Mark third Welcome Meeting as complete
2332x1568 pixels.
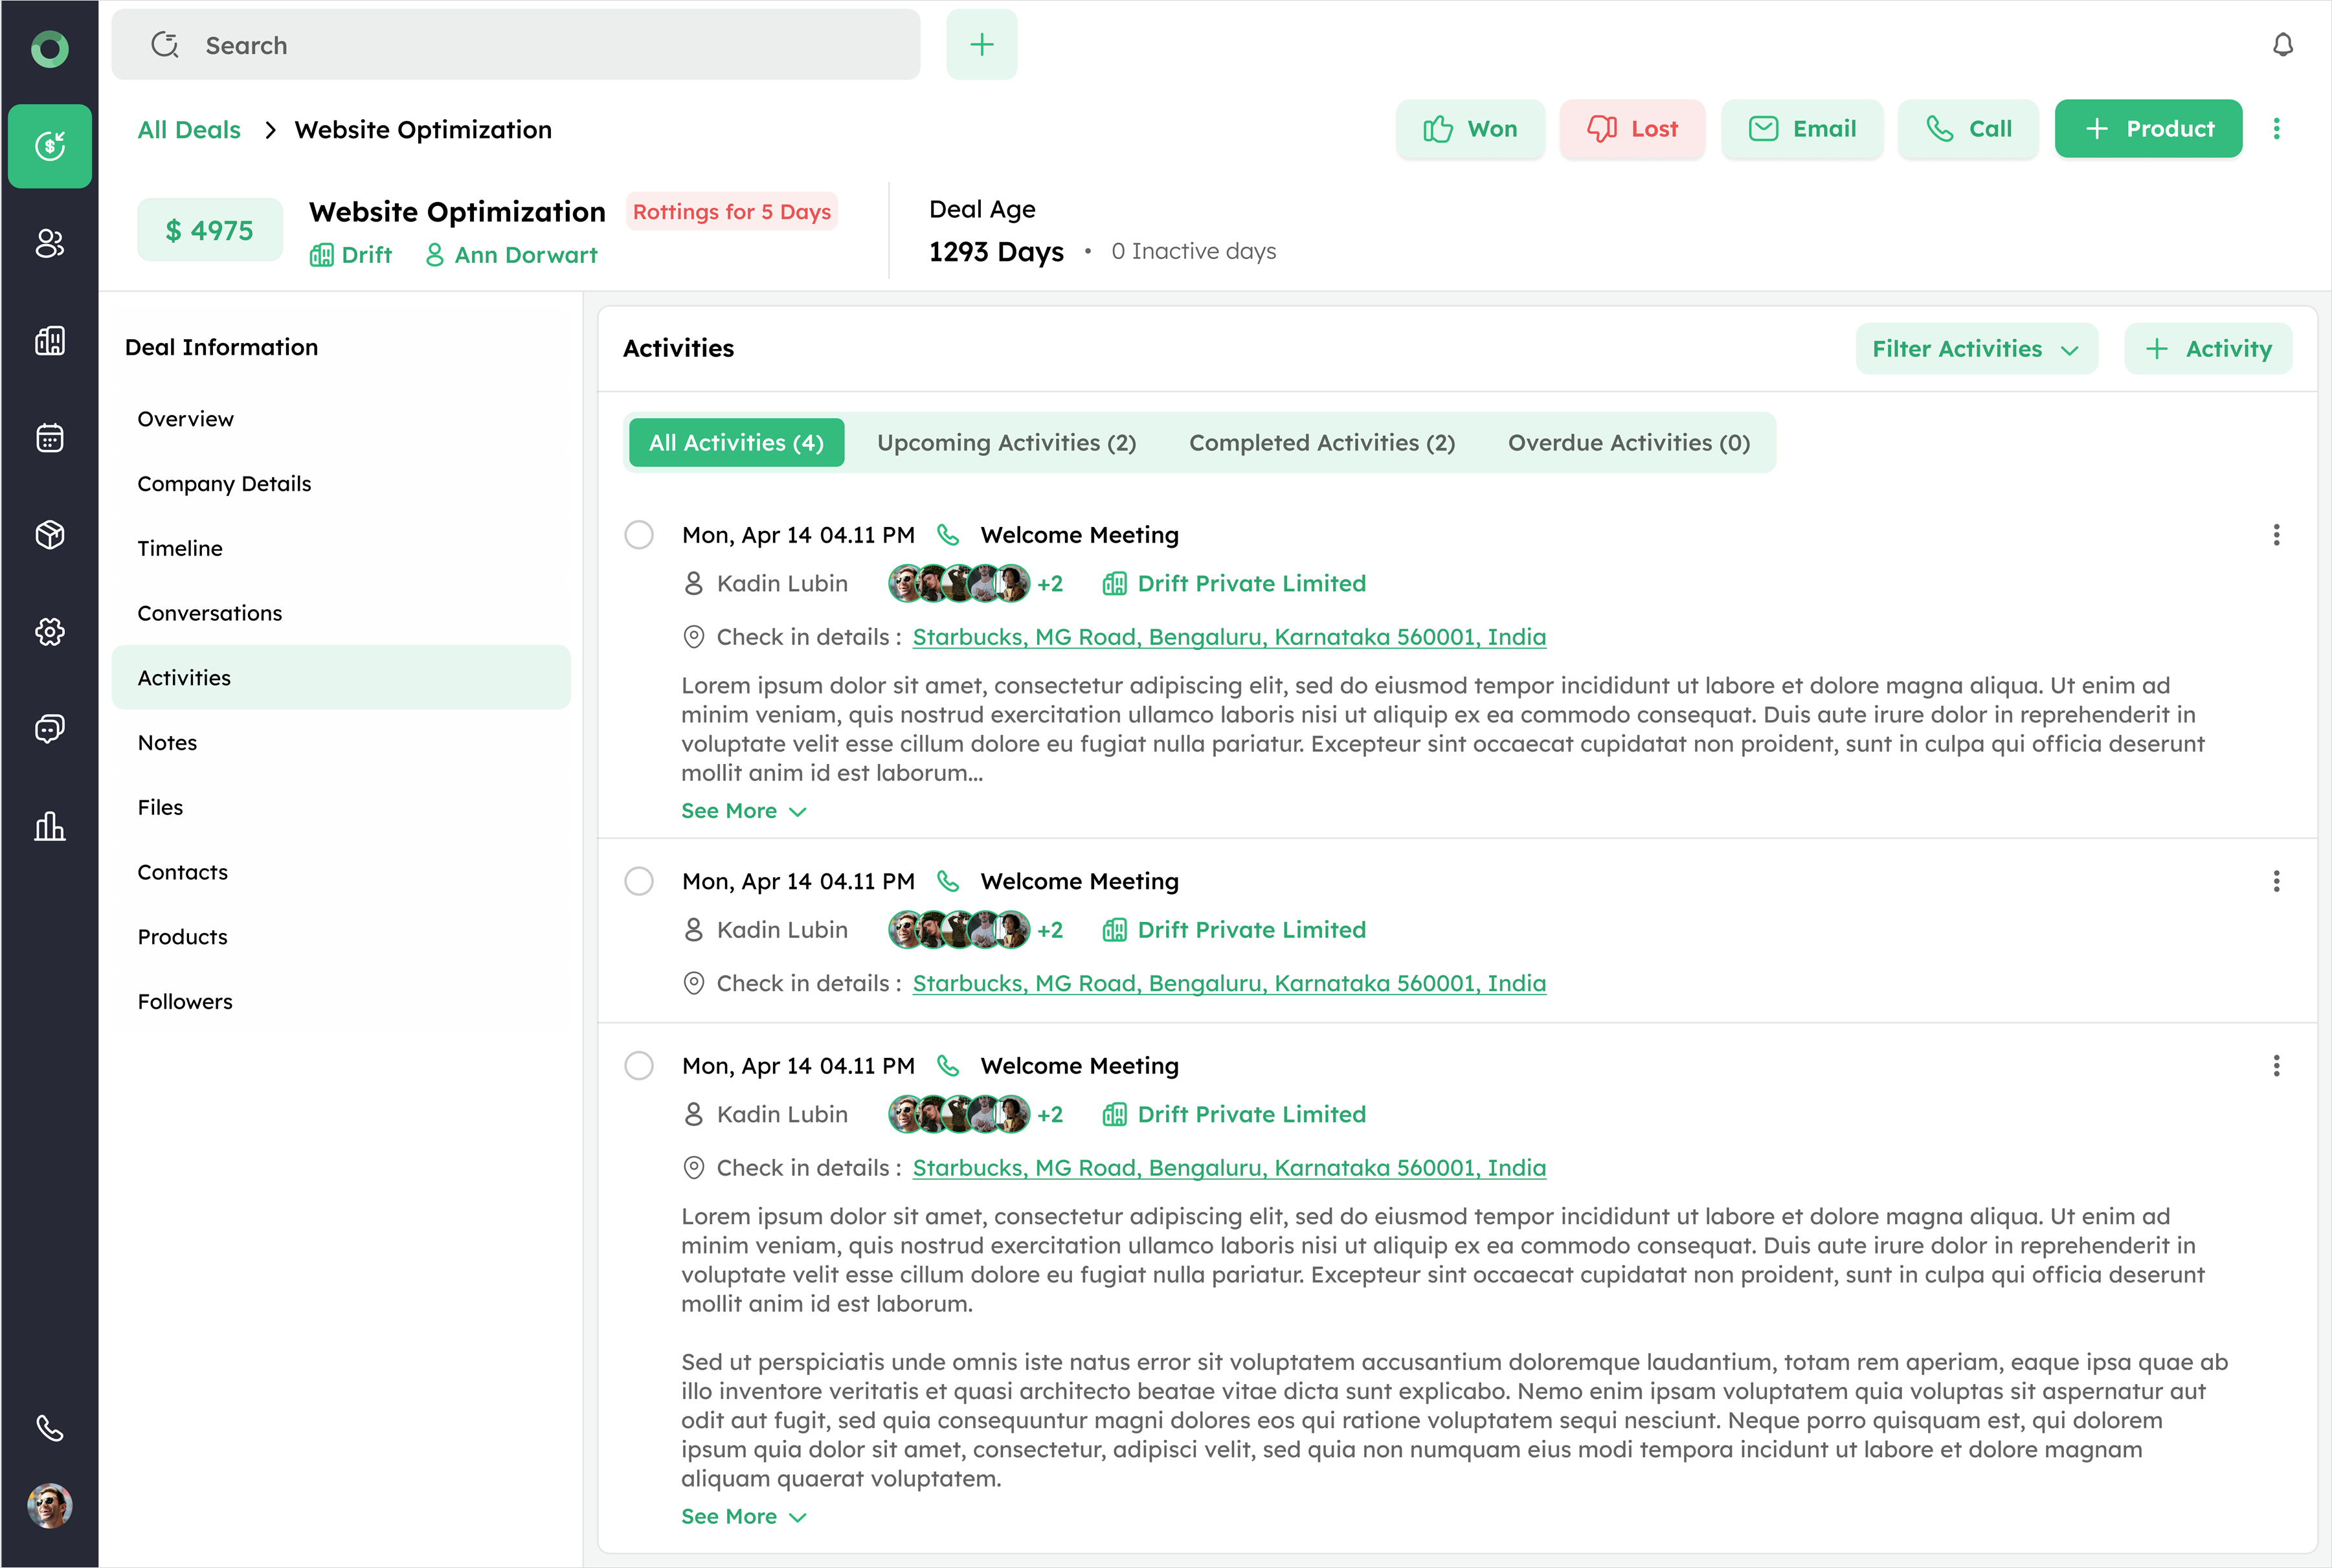coord(638,1065)
